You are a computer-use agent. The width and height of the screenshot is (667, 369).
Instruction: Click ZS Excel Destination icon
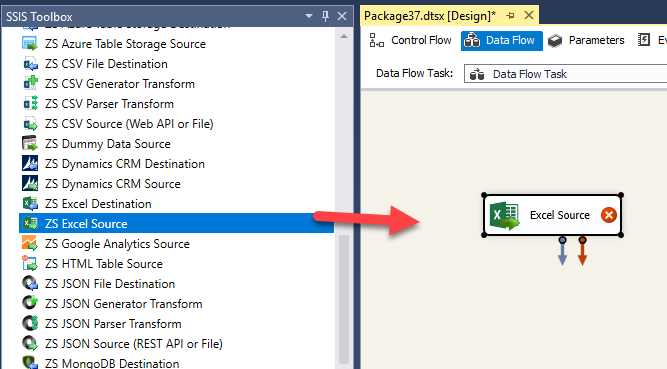pos(30,204)
